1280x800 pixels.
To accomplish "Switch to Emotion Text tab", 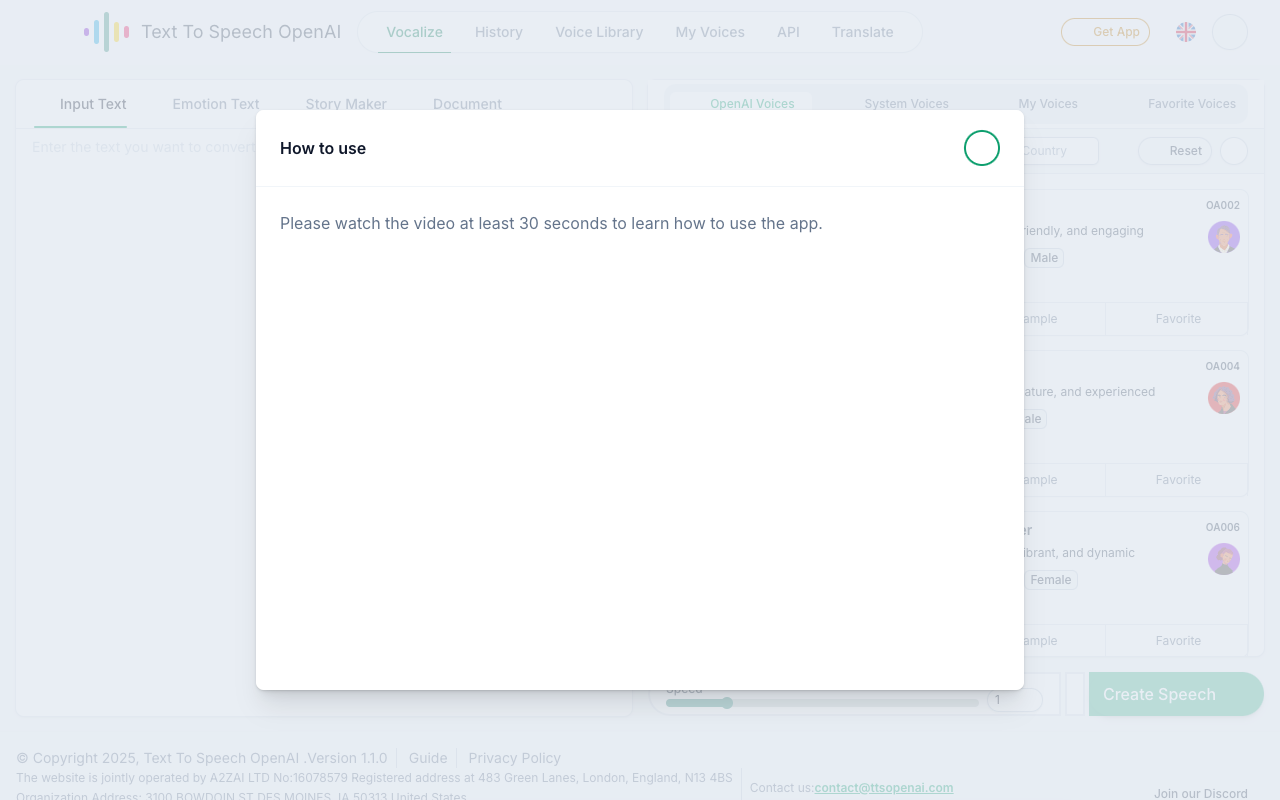I will (216, 104).
